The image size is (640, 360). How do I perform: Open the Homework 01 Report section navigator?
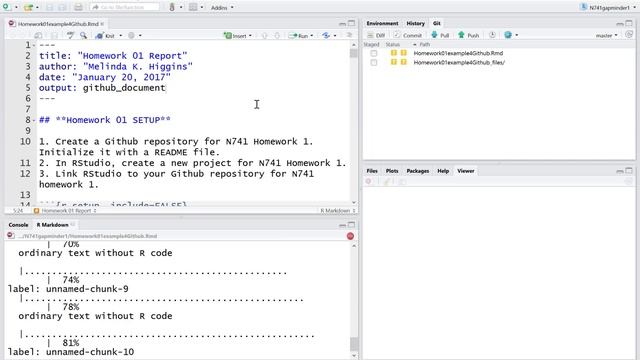(65, 211)
